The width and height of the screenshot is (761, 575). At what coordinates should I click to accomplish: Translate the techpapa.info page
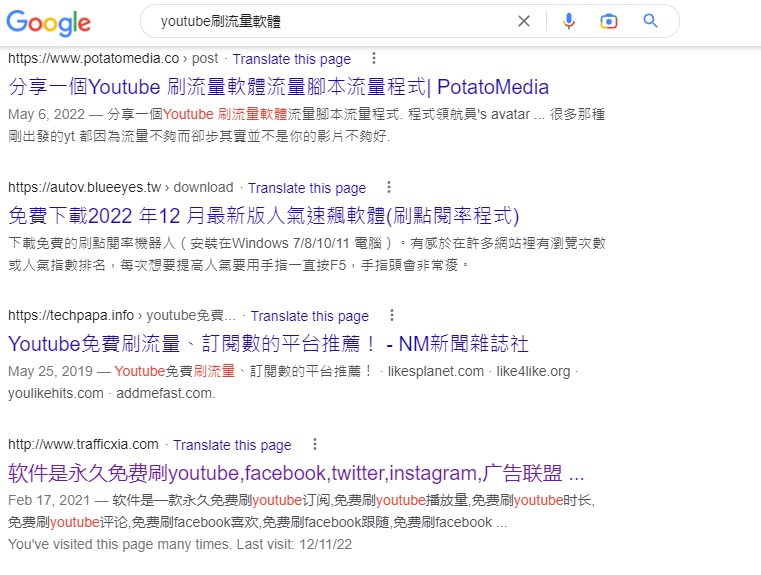click(310, 316)
